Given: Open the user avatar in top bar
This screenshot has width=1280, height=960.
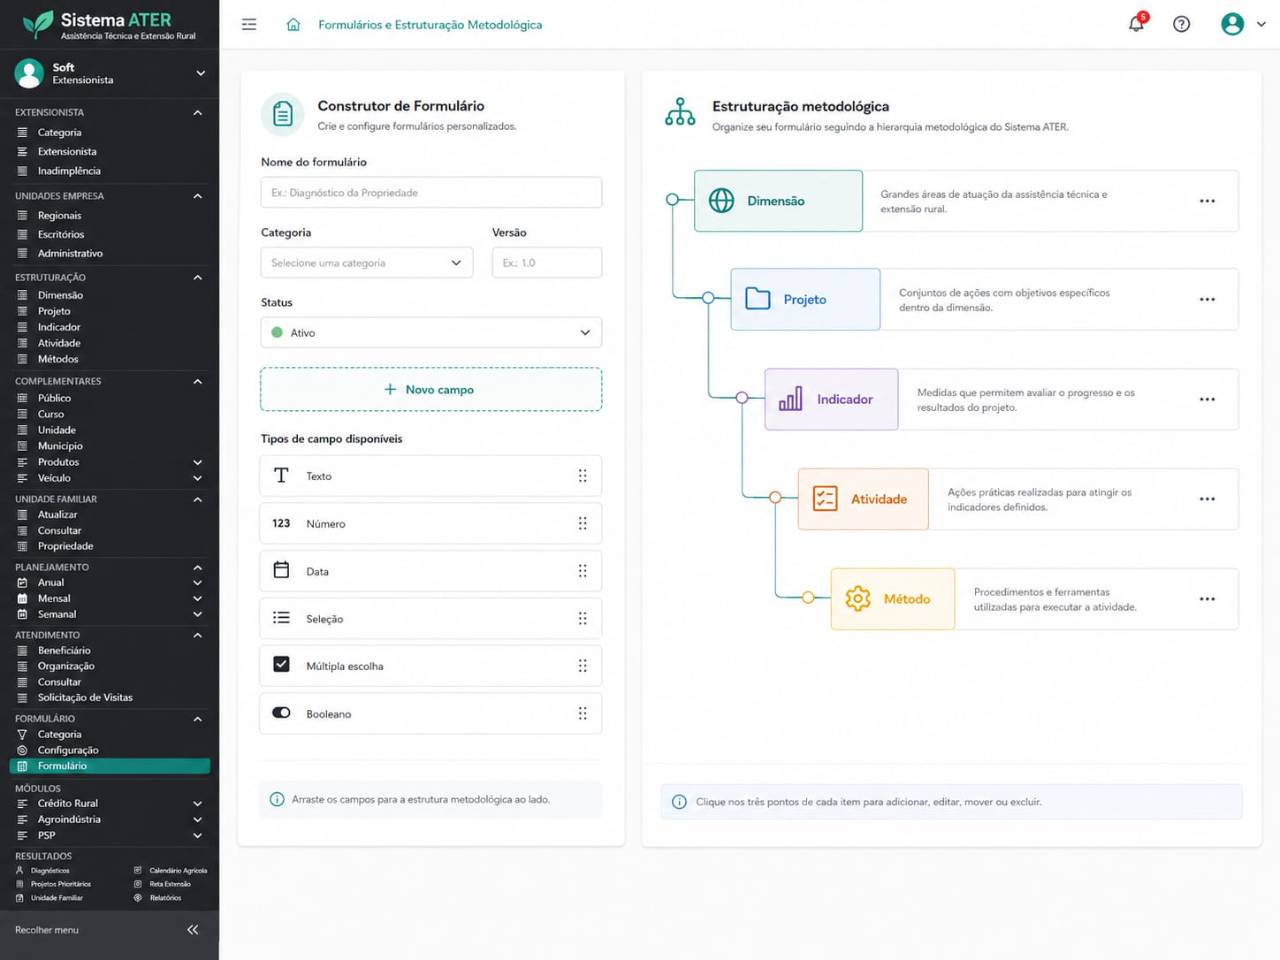Looking at the screenshot, I should (x=1232, y=24).
